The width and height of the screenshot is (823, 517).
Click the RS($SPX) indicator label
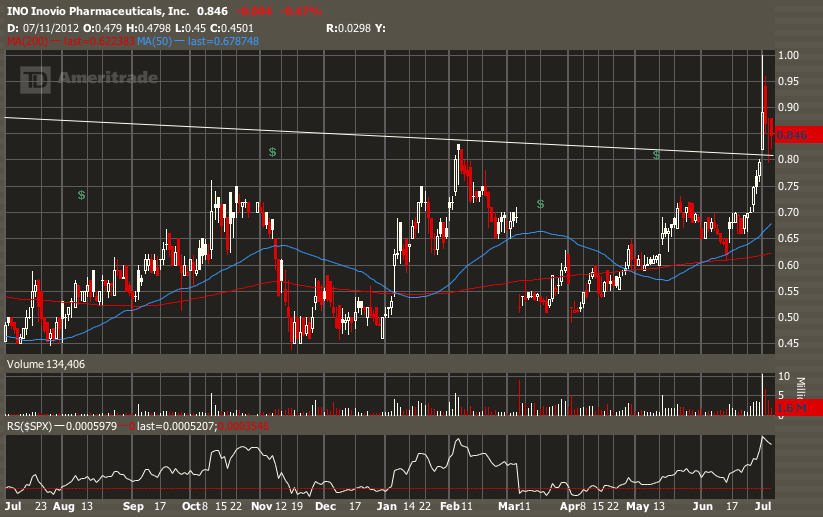tap(29, 426)
